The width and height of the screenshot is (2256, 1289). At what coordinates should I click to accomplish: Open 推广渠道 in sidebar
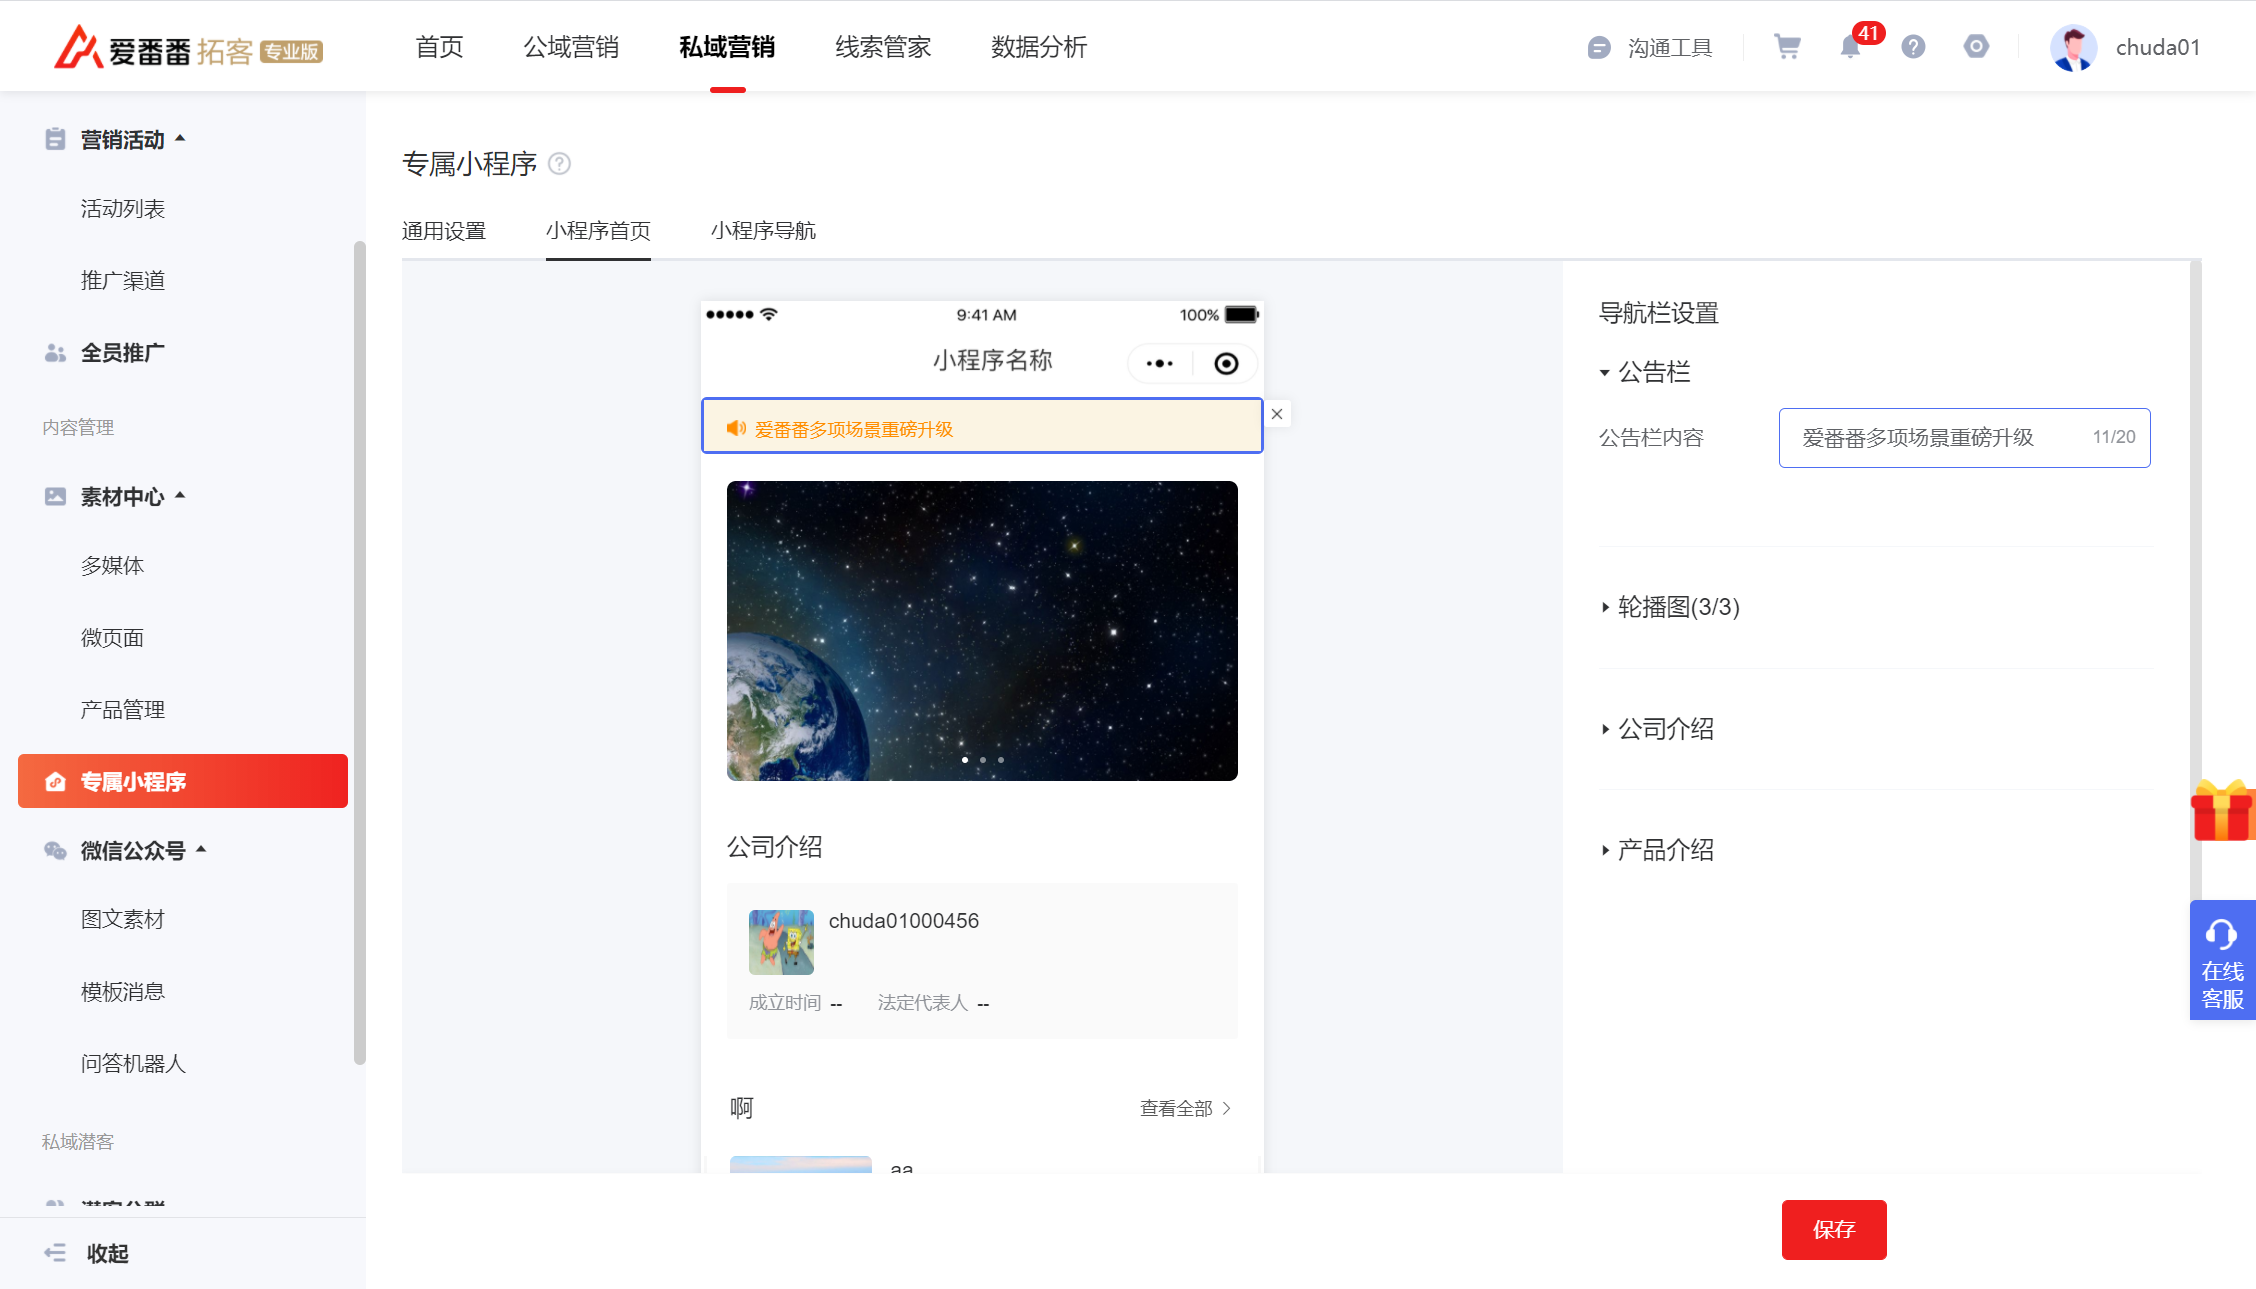123,281
